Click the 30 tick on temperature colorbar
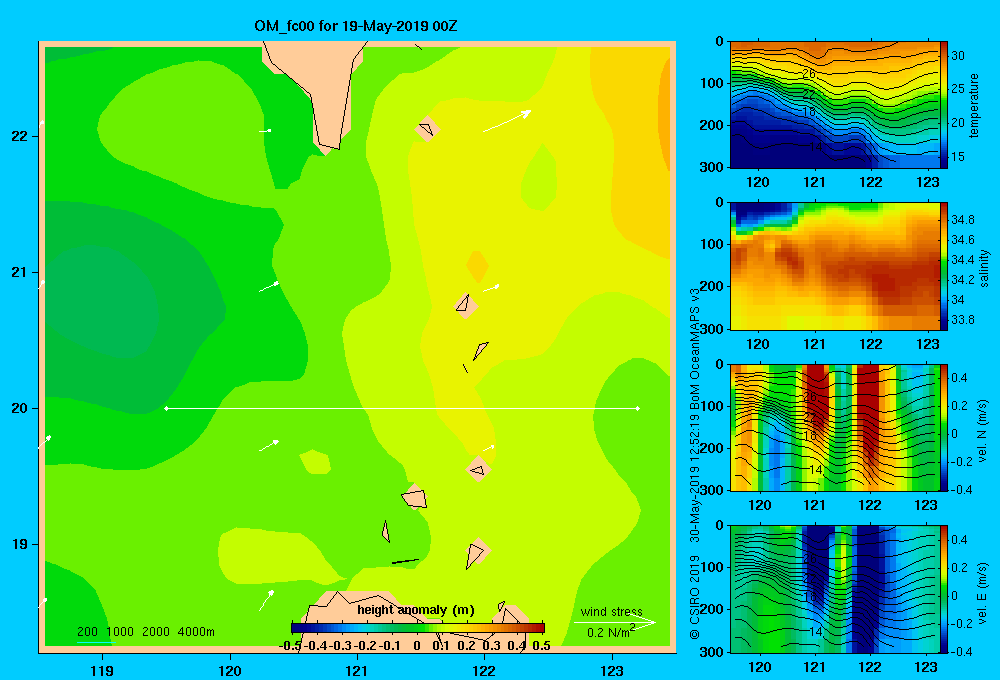Image resolution: width=1000 pixels, height=680 pixels. pyautogui.click(x=958, y=55)
